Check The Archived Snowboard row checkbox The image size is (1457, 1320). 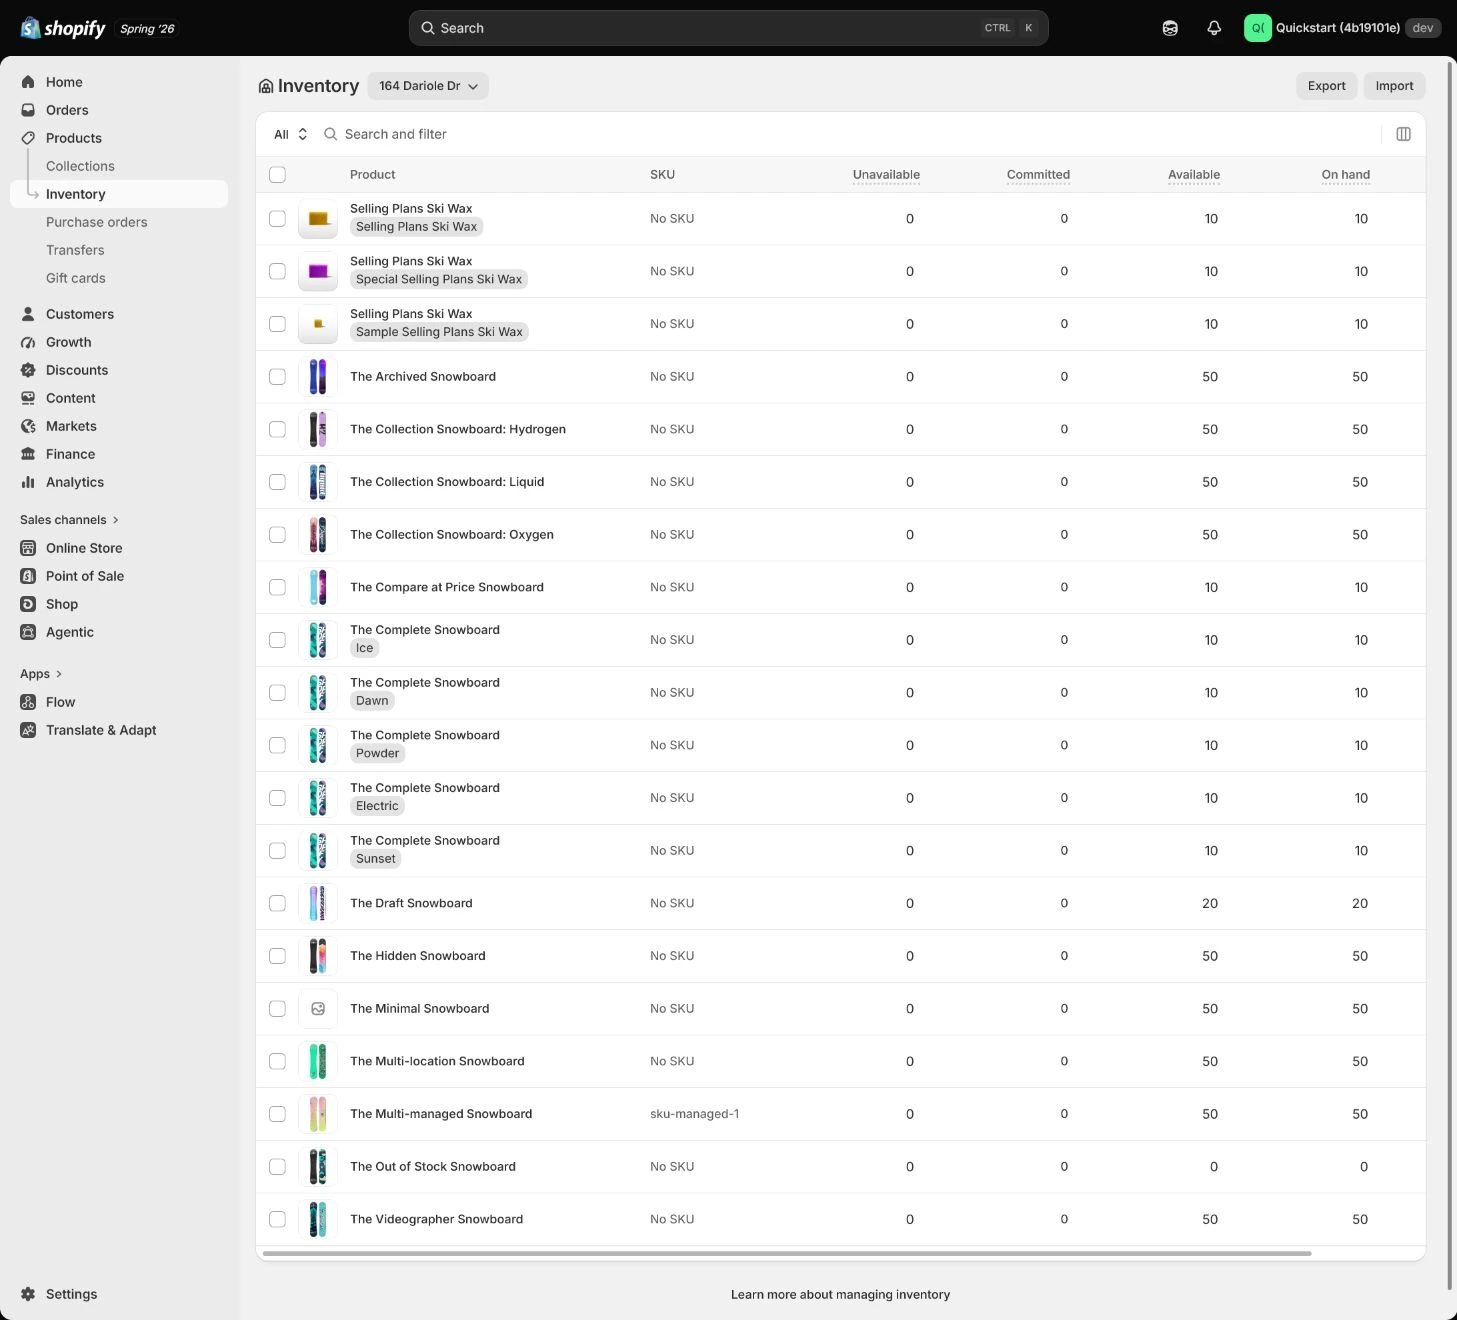277,377
